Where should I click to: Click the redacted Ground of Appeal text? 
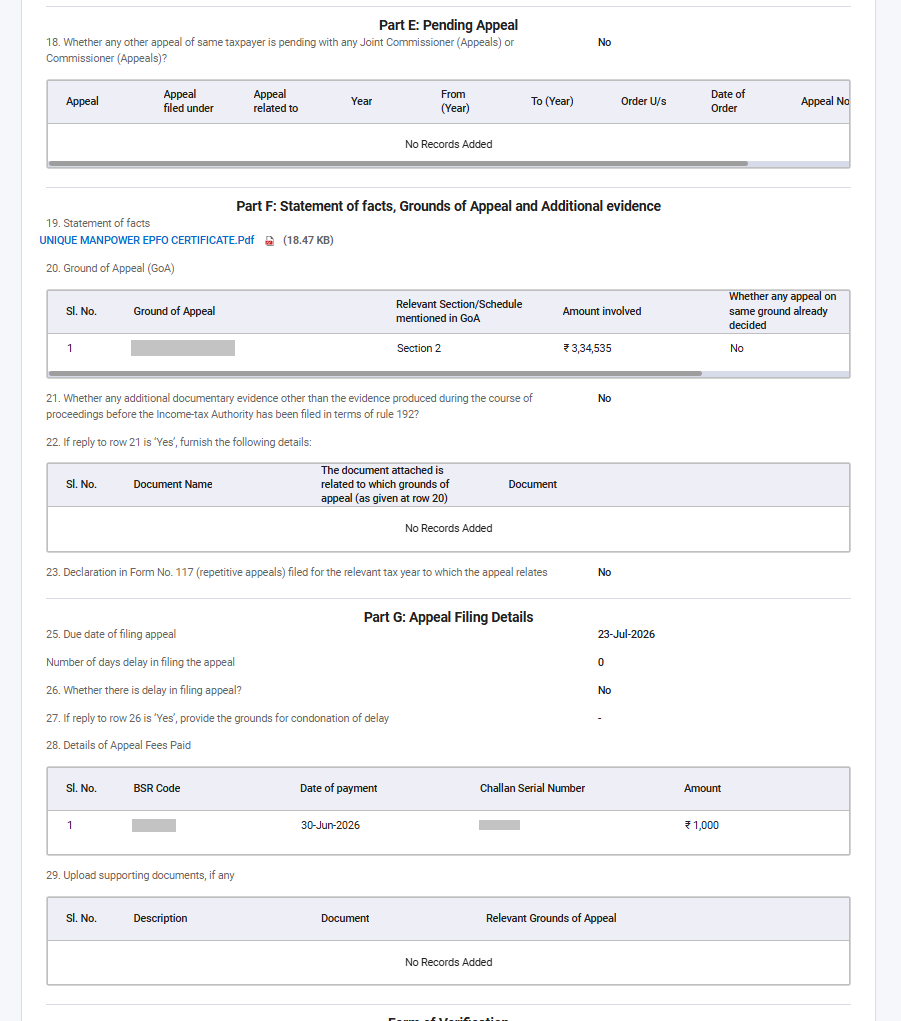(x=183, y=348)
